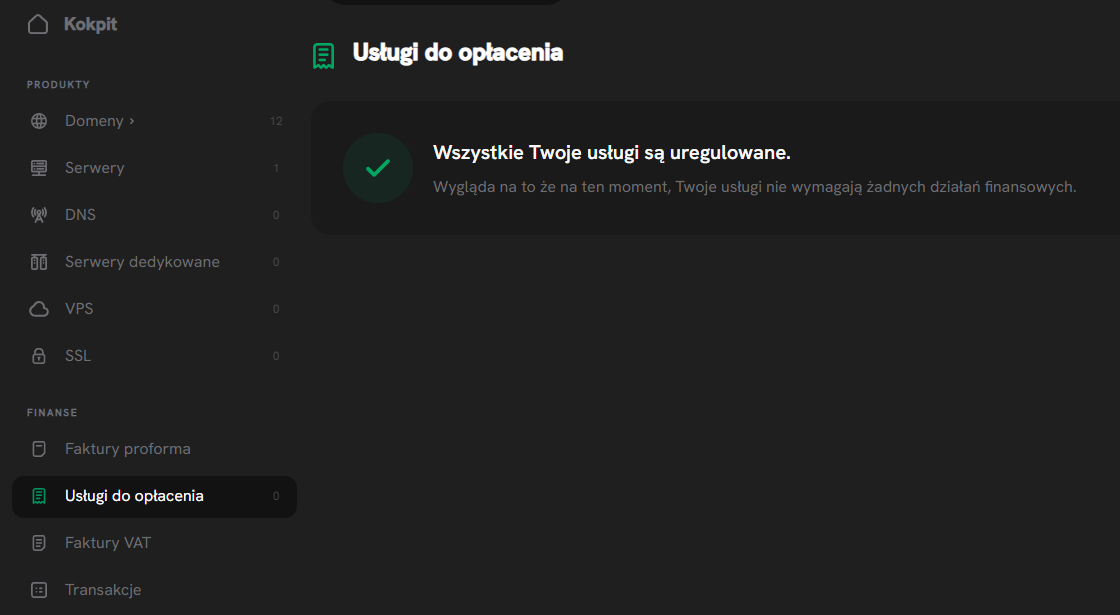Select the Serwery dedykowane rack icon
The image size is (1120, 615).
coord(38,261)
